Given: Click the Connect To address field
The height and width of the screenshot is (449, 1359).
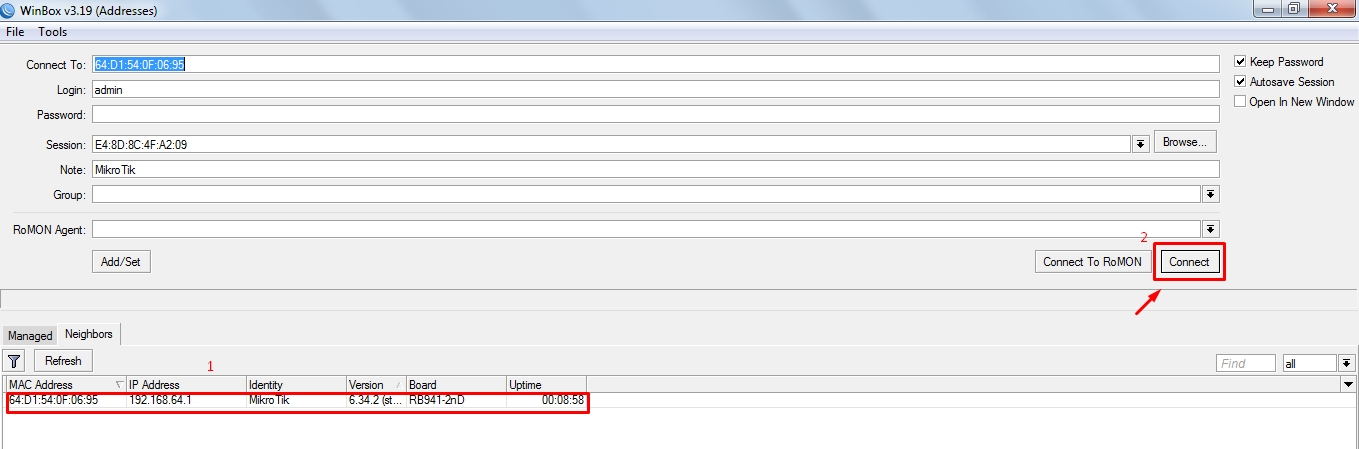Looking at the screenshot, I should (x=656, y=64).
